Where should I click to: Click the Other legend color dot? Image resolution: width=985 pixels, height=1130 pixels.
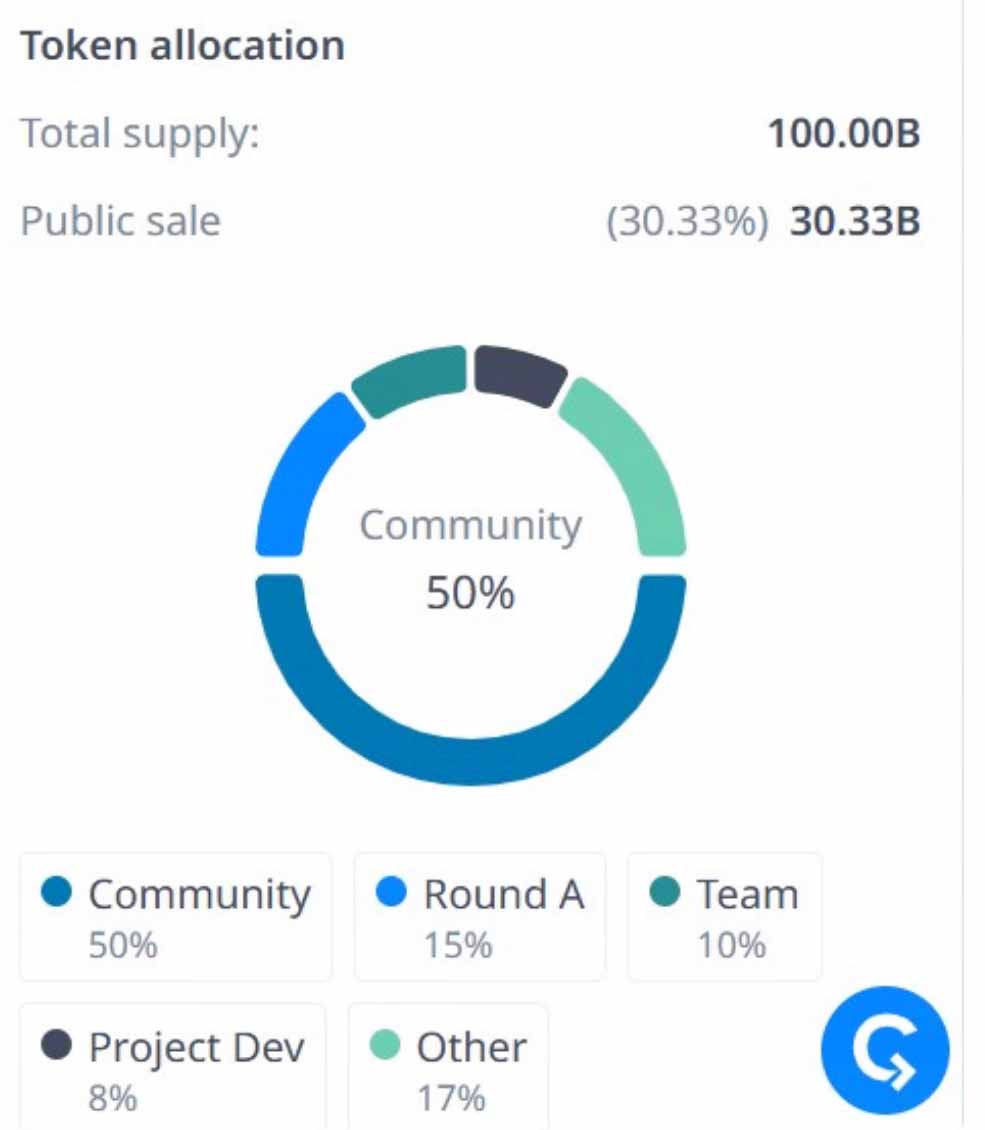pos(385,1046)
